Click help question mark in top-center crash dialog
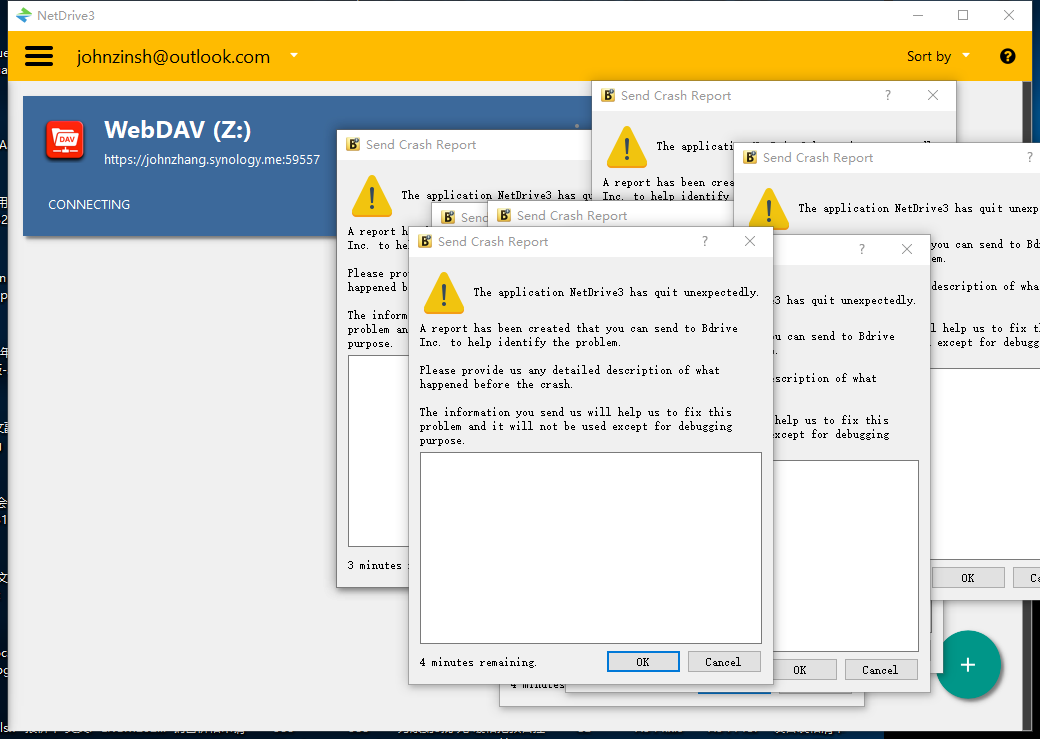 [x=887, y=96]
